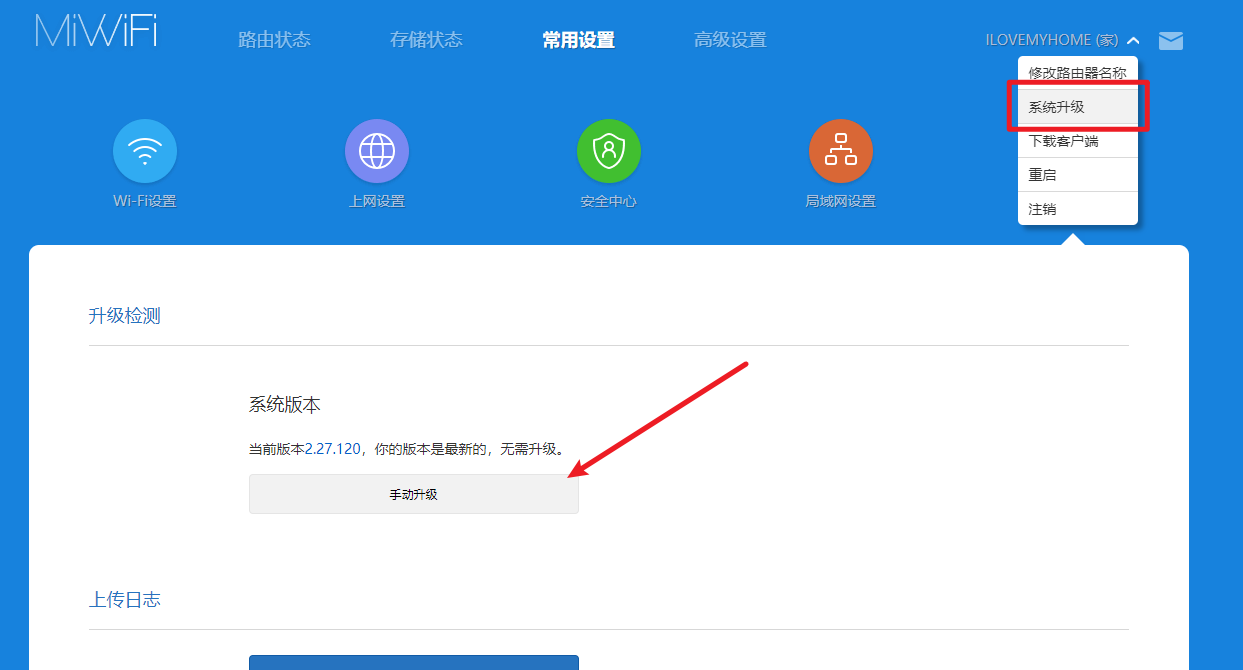Screen dimensions: 1243x670
Task: Switch to the 路由状态 tab
Action: coord(274,40)
